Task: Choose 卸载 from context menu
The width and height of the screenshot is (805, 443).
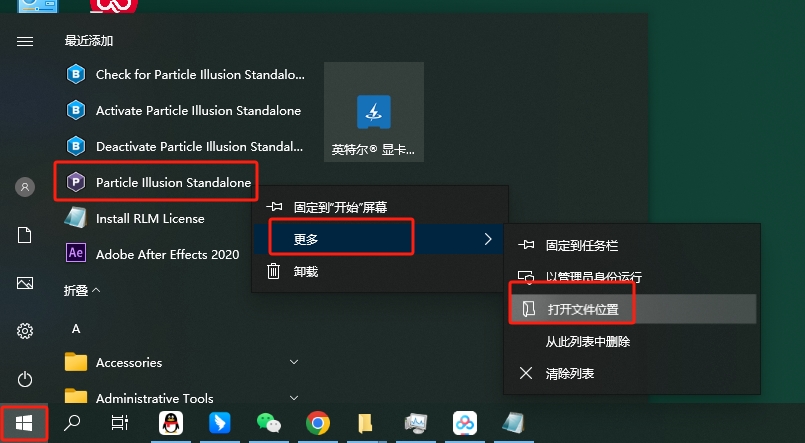Action: click(x=380, y=271)
